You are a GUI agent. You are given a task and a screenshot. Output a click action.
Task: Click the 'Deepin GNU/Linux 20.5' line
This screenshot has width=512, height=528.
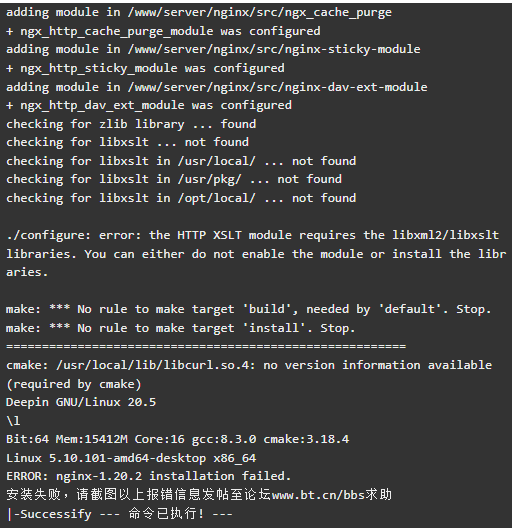pos(81,402)
